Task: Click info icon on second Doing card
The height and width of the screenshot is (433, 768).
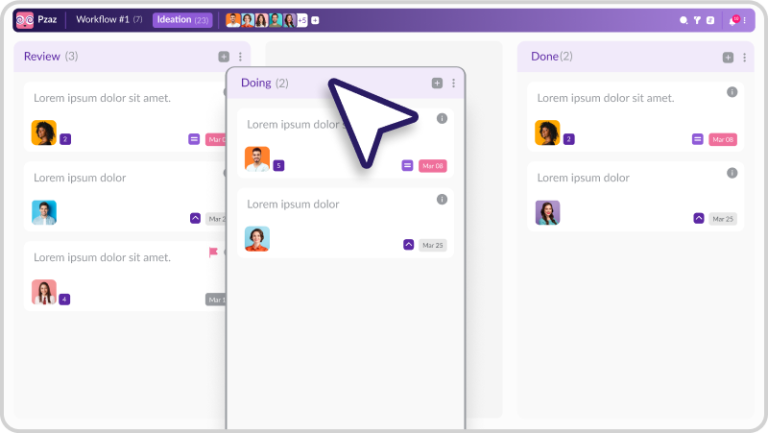Action: (x=442, y=199)
